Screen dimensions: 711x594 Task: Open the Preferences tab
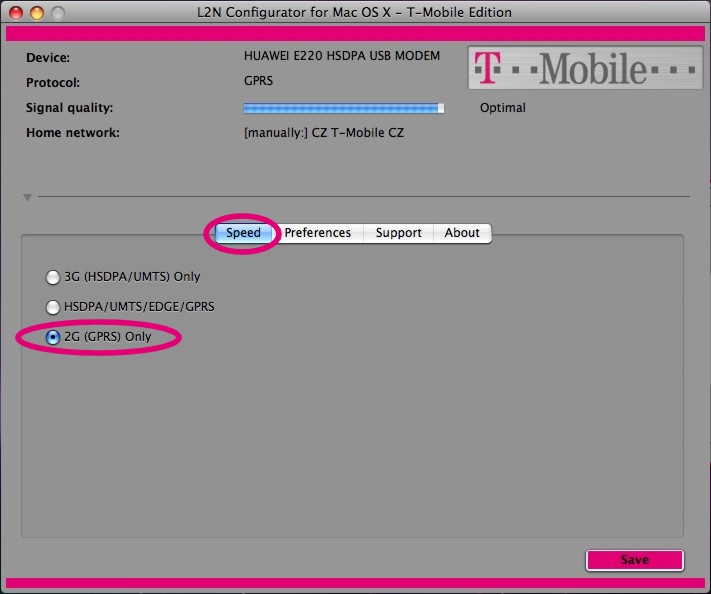coord(318,233)
